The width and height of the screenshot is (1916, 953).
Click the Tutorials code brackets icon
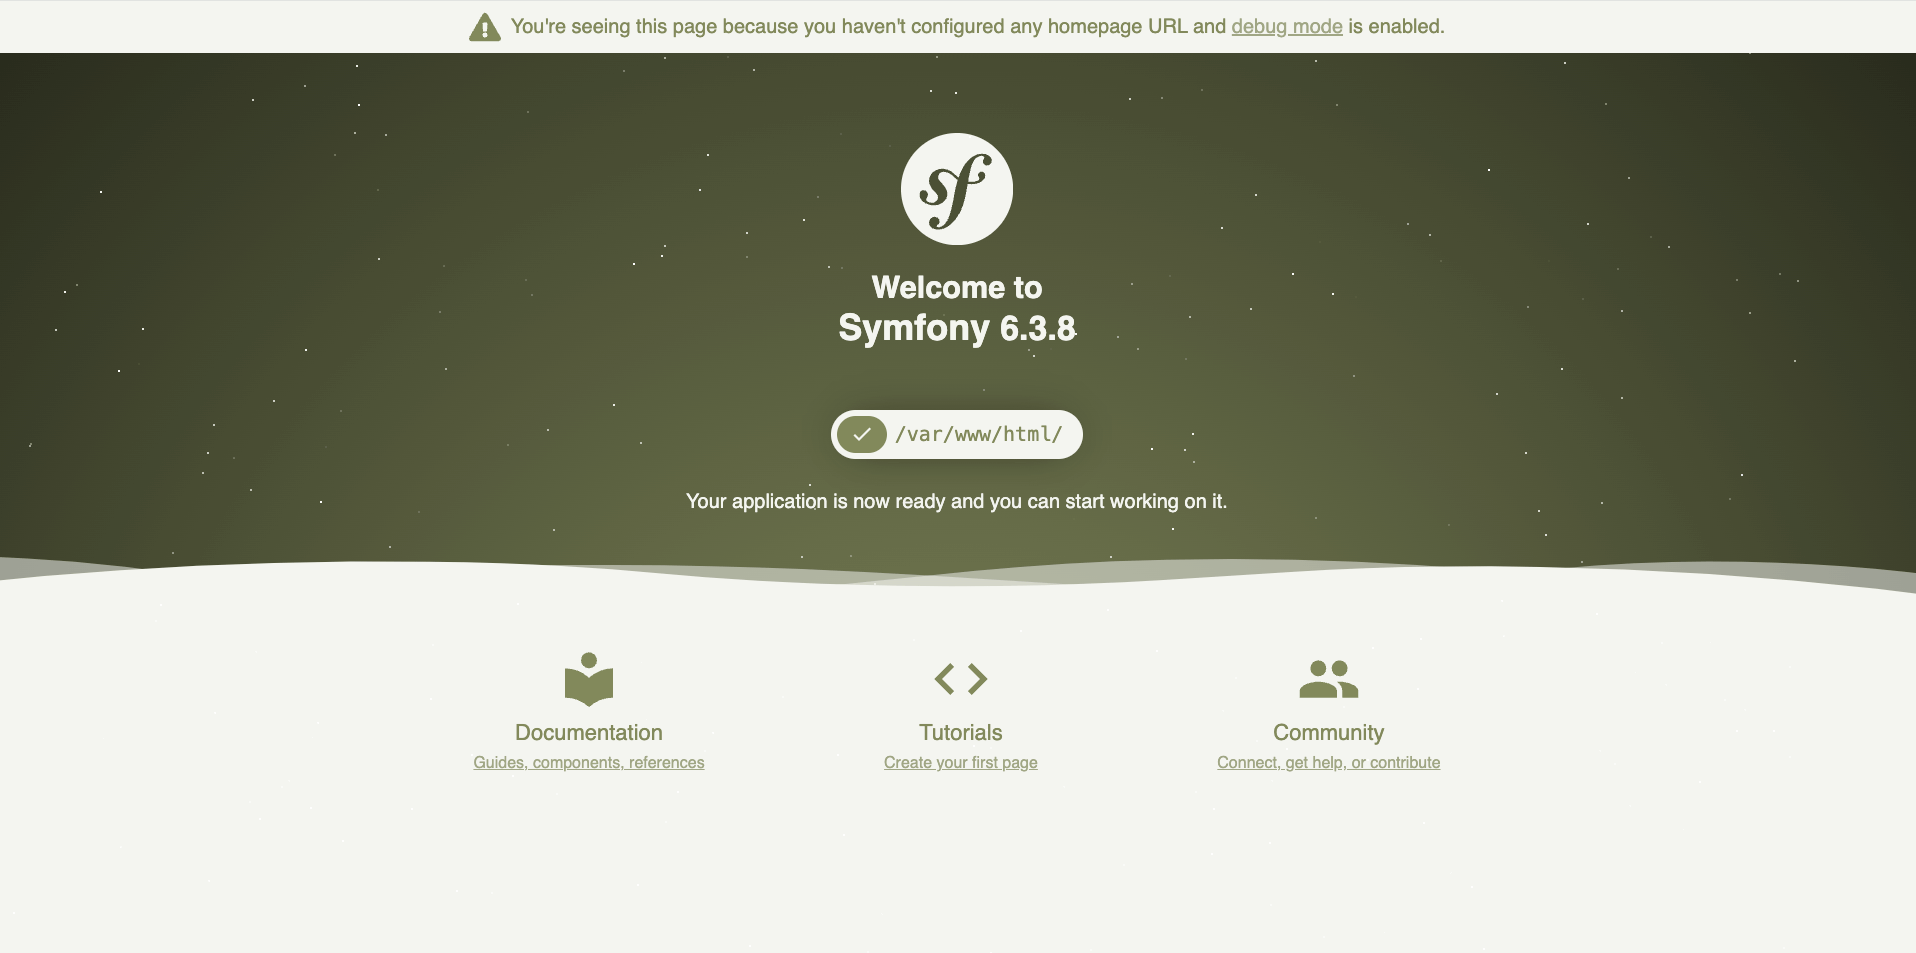coord(960,679)
